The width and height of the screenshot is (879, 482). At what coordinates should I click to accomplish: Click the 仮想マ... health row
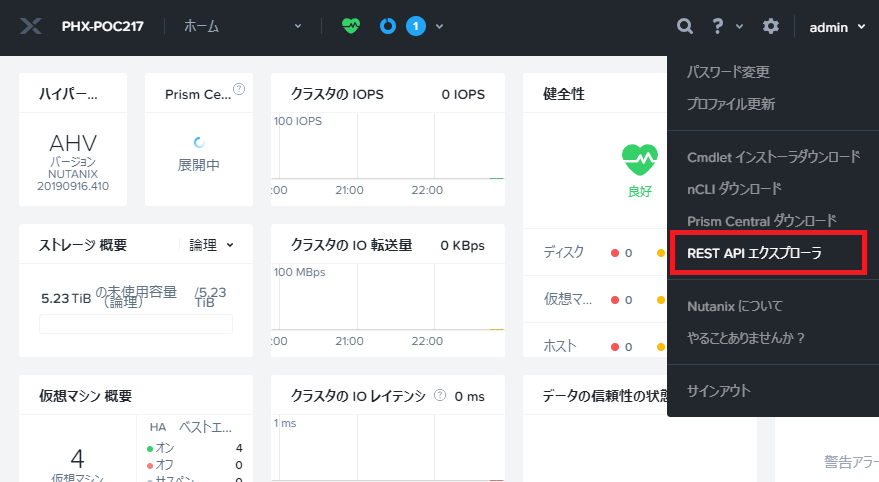[x=594, y=299]
